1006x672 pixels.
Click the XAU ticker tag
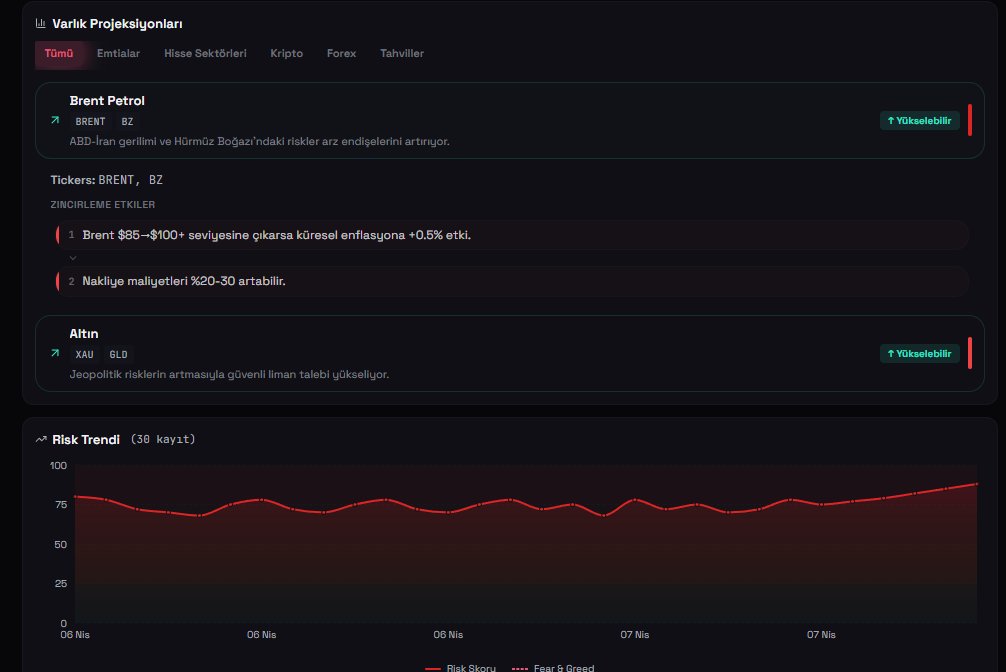(x=84, y=354)
